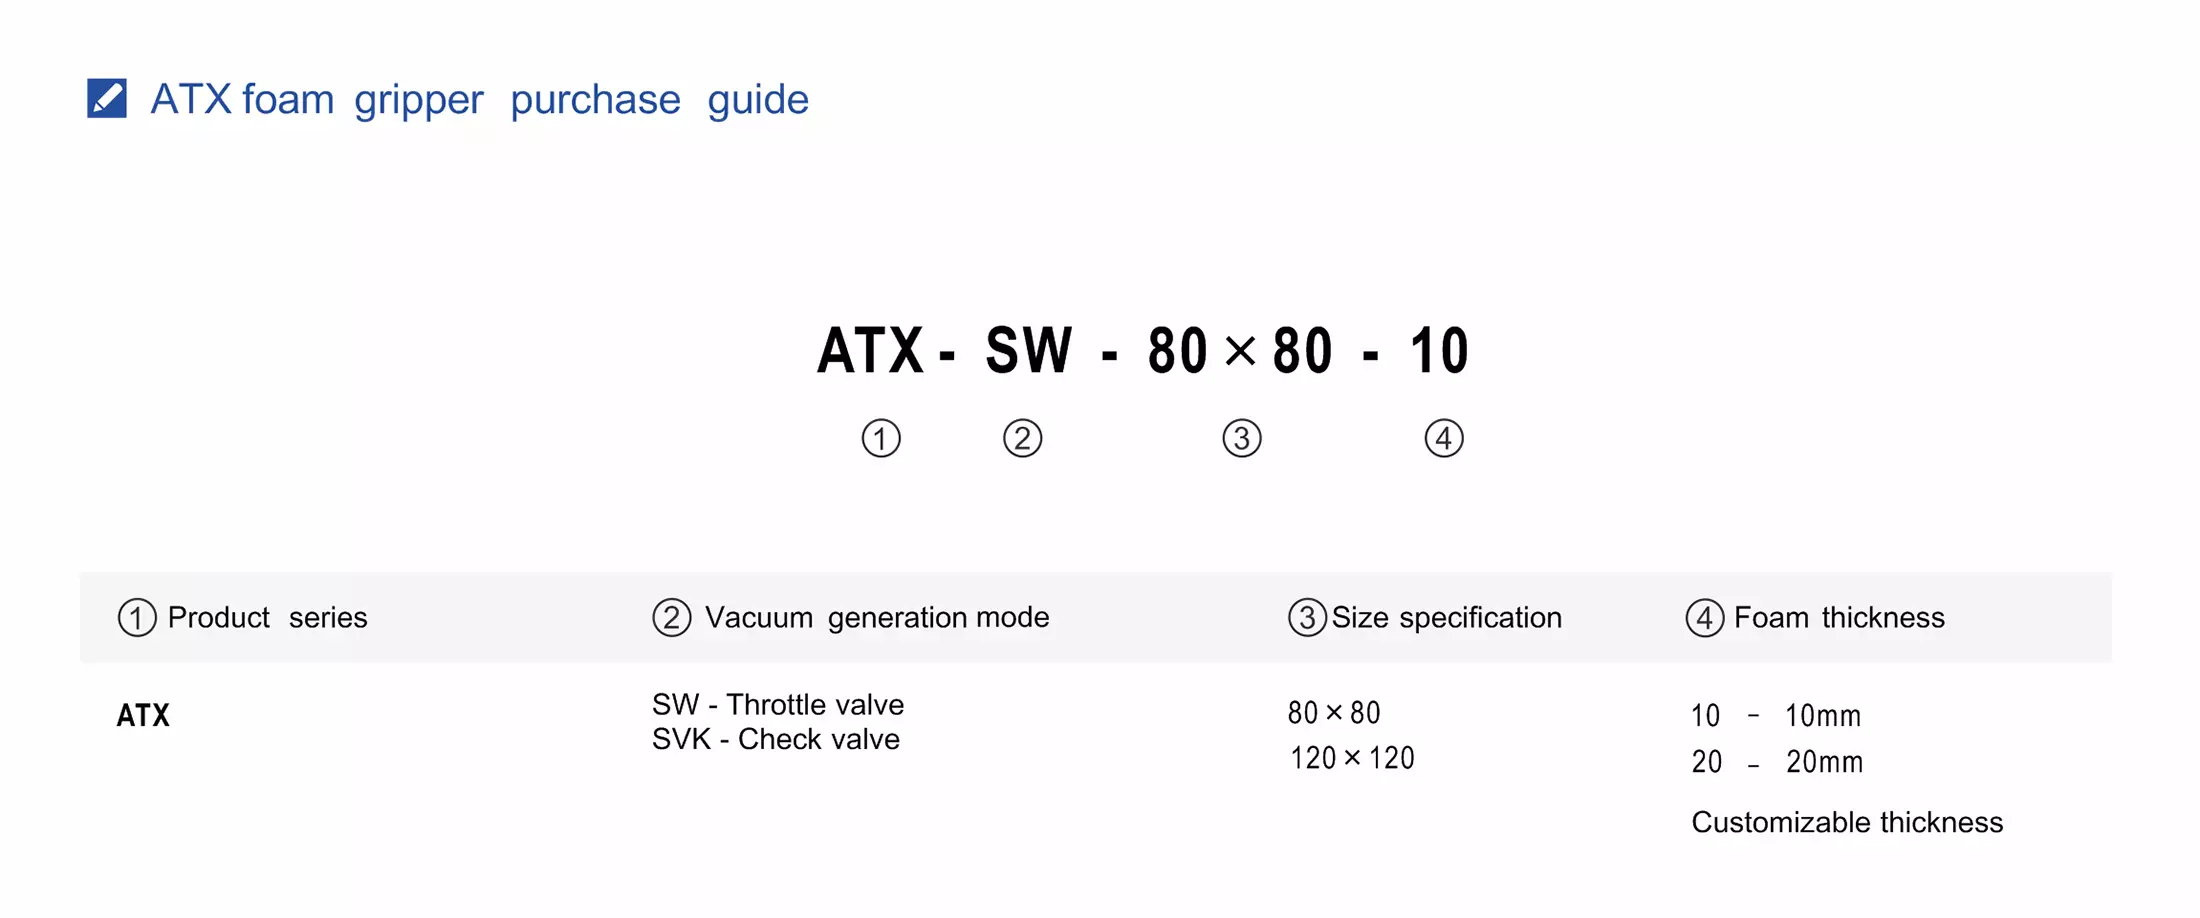Click circled 1 beside Product series
The image size is (2200, 918).
[137, 618]
